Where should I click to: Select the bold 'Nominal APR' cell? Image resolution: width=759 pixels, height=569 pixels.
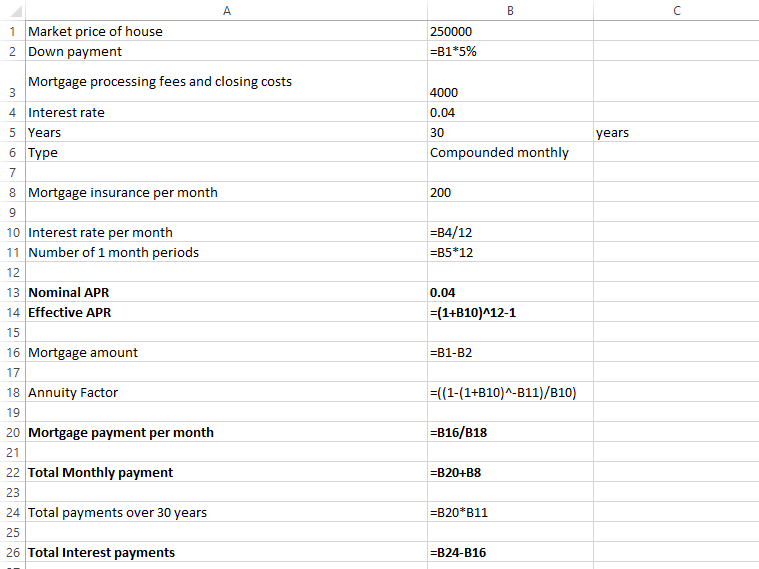pyautogui.click(x=227, y=292)
